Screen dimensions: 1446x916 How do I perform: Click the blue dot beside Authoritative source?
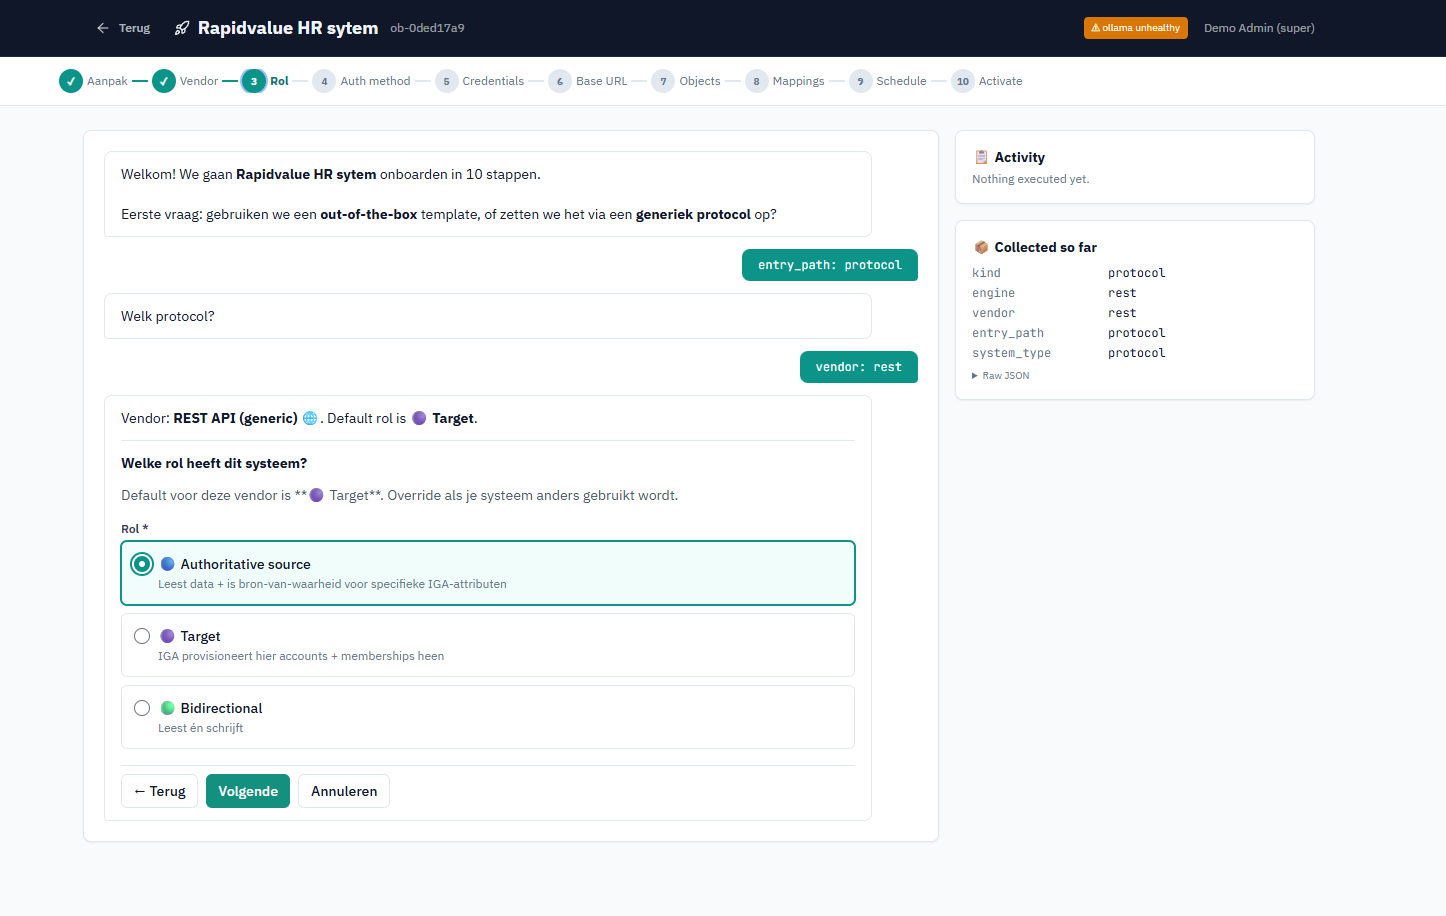[x=168, y=564]
